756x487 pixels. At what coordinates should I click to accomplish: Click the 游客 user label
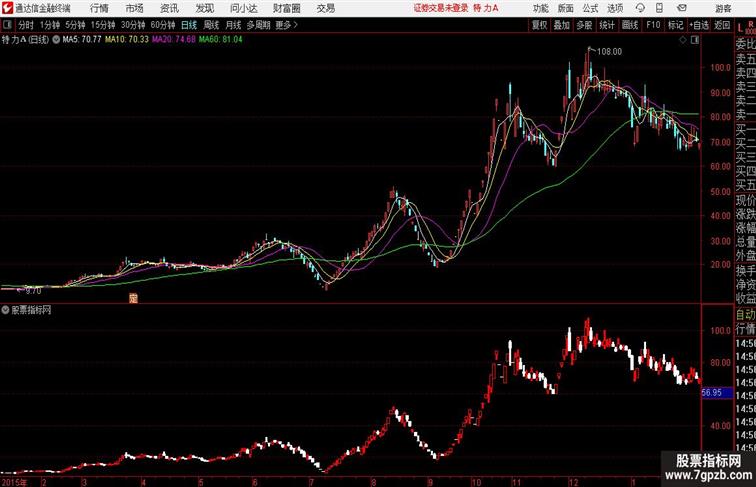coord(723,8)
